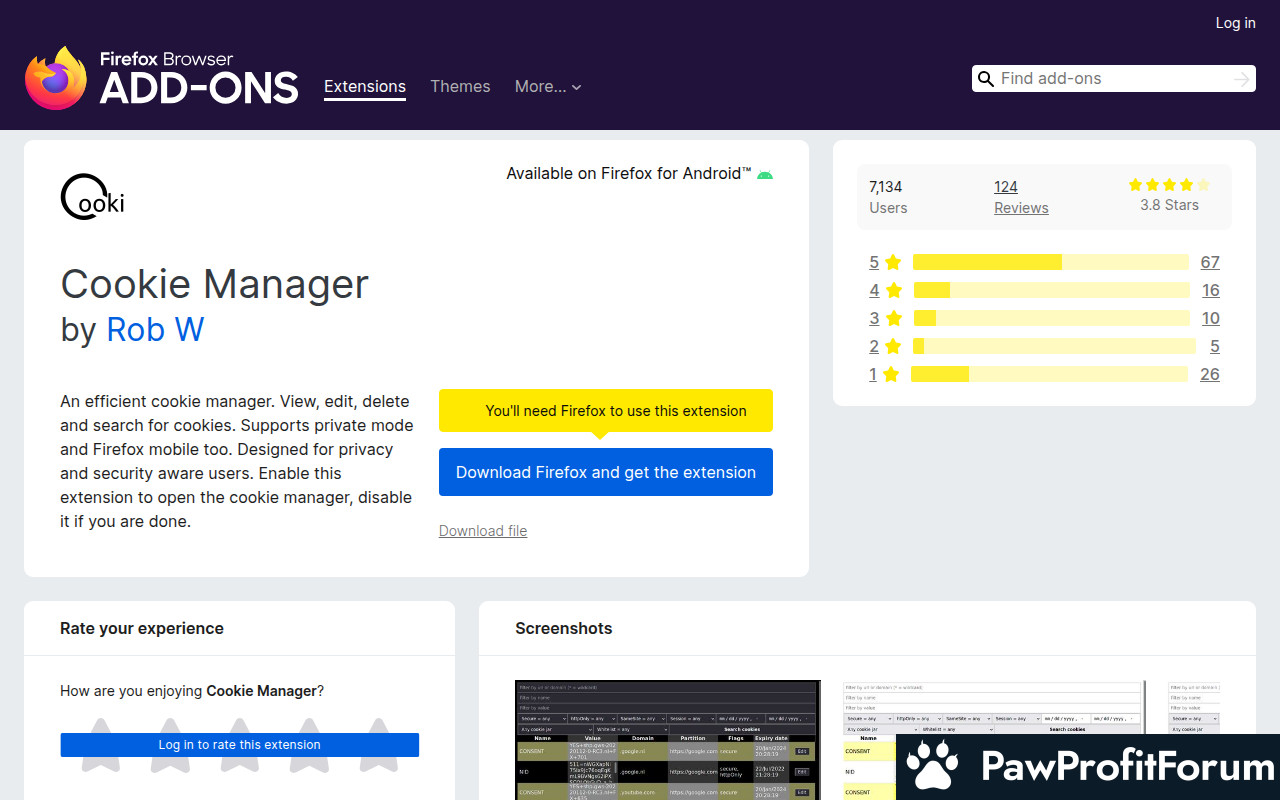The image size is (1280, 800).
Task: Click the 5-star rating bar
Action: (1050, 262)
